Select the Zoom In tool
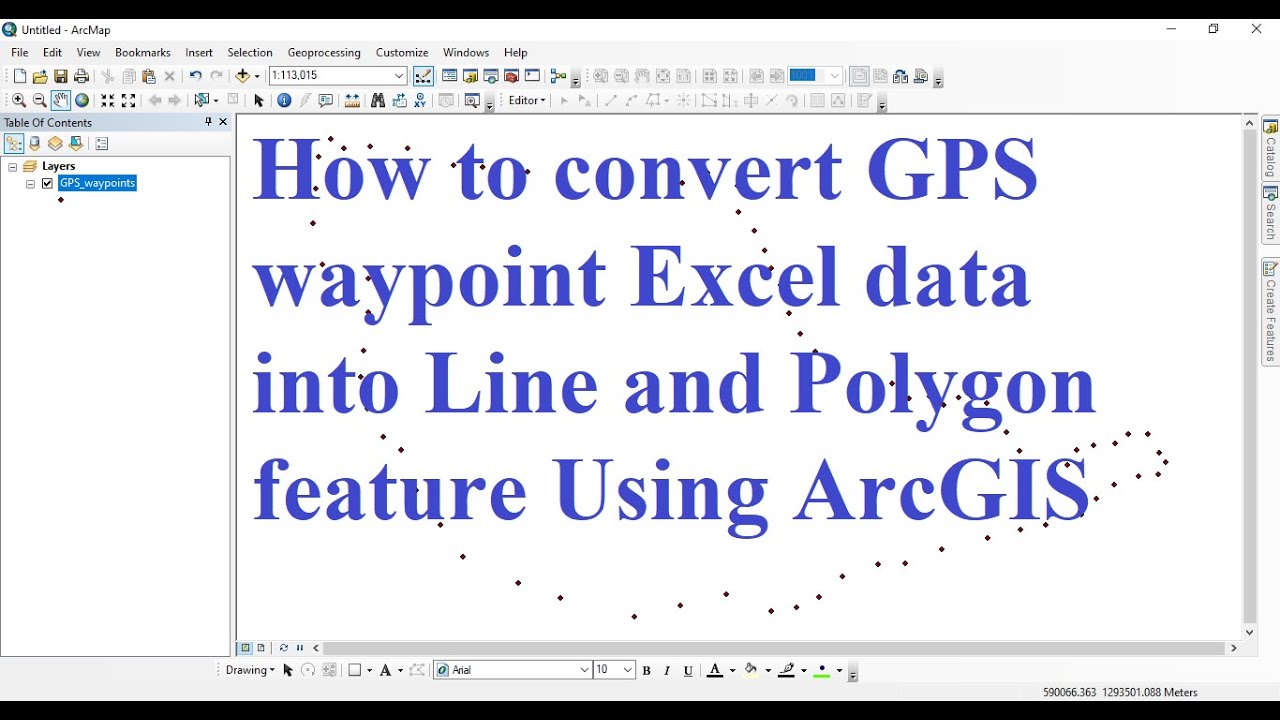 point(19,100)
